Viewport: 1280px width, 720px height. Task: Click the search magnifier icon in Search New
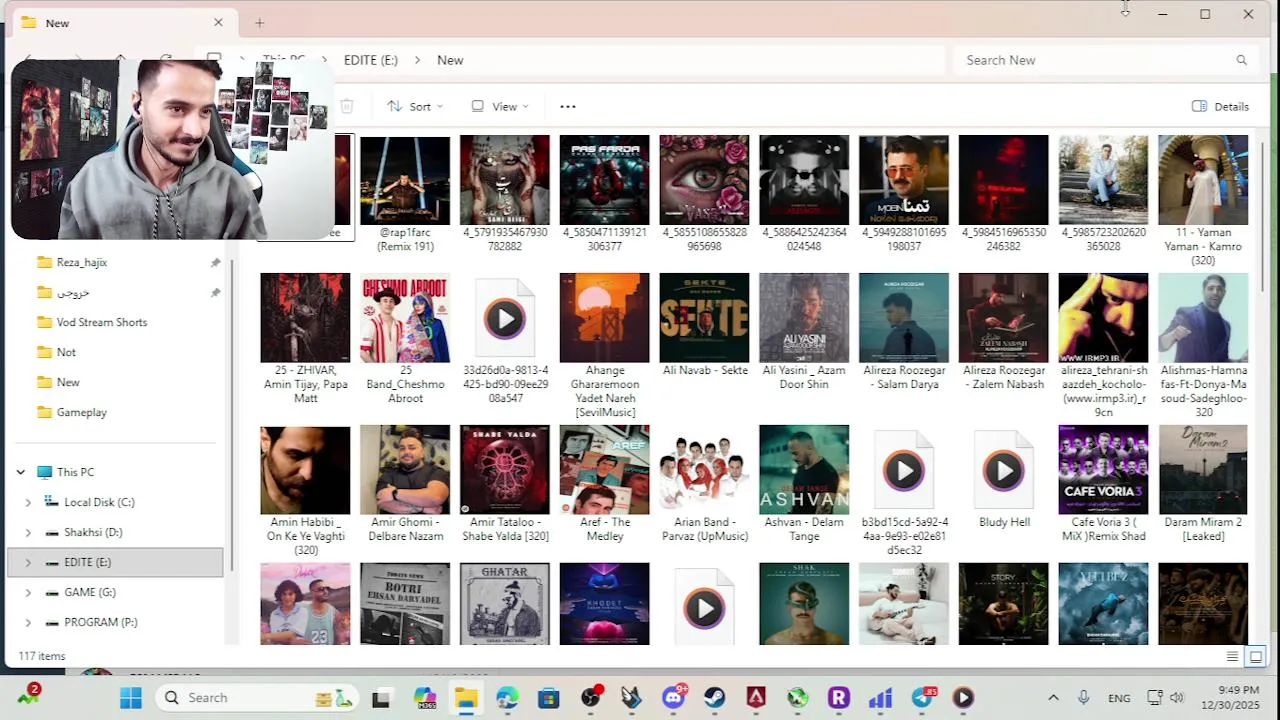pos(1241,60)
